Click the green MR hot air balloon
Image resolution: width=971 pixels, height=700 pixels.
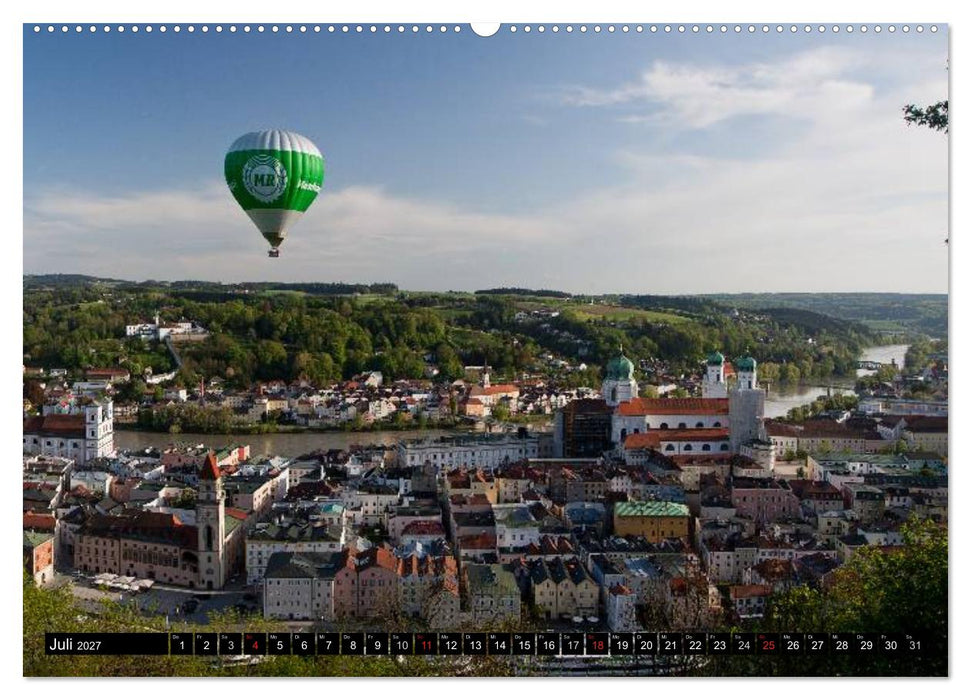[x=274, y=193]
